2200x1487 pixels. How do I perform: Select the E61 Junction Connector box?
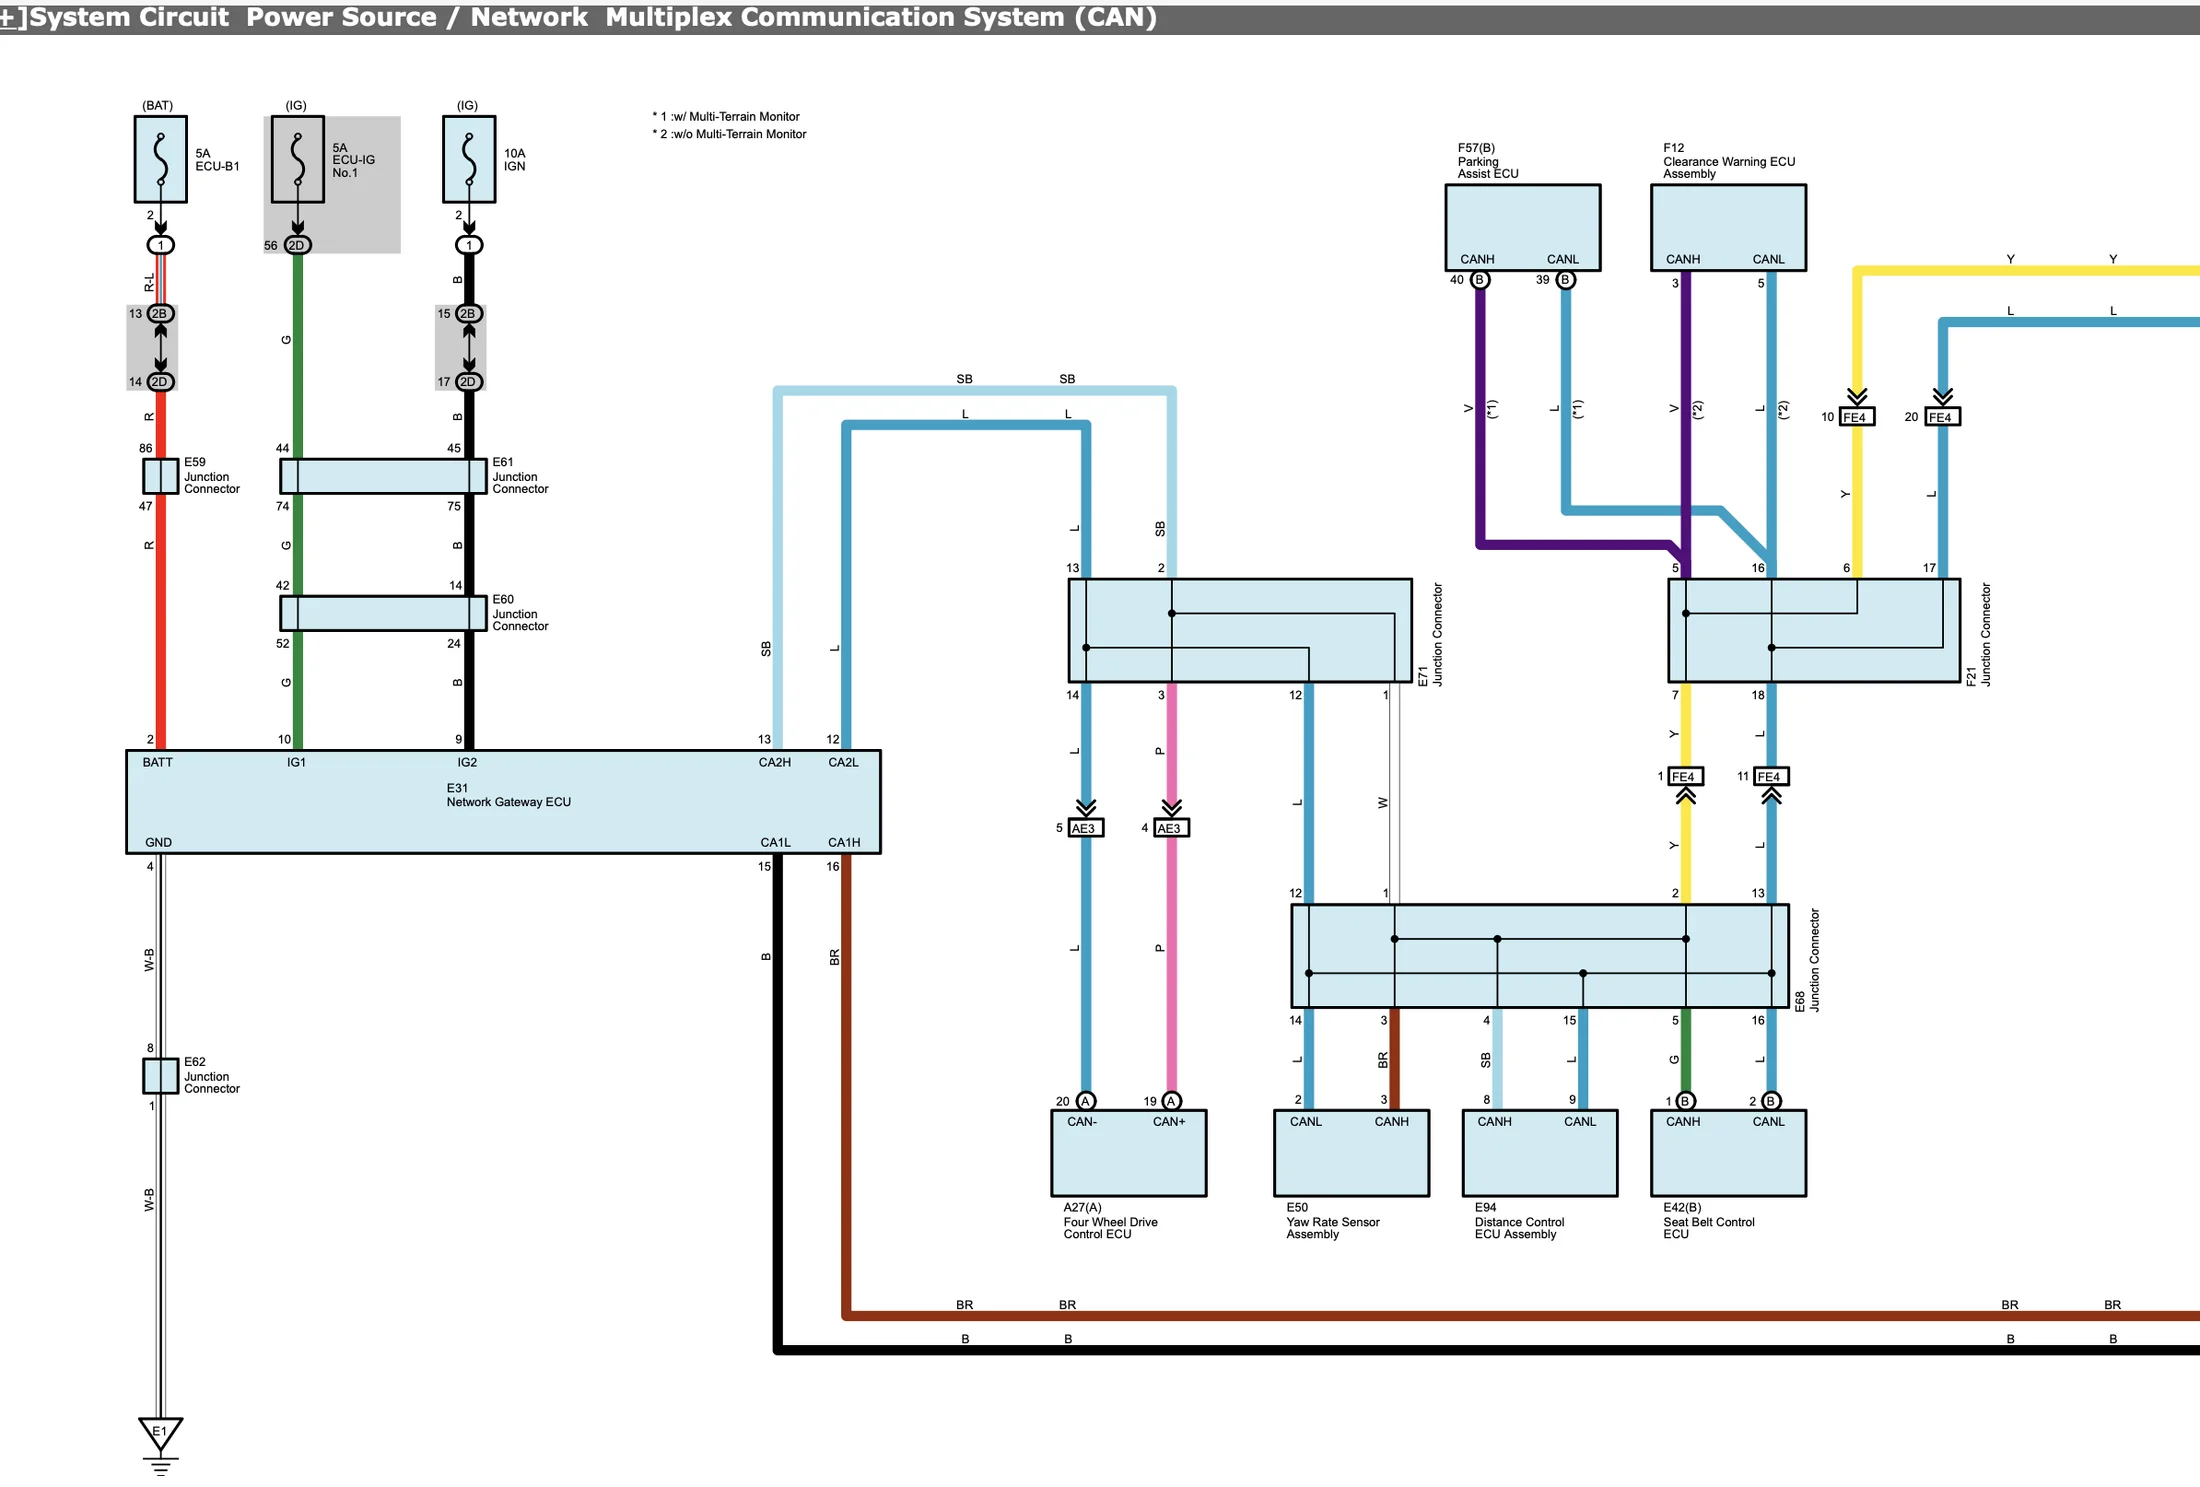click(x=383, y=476)
